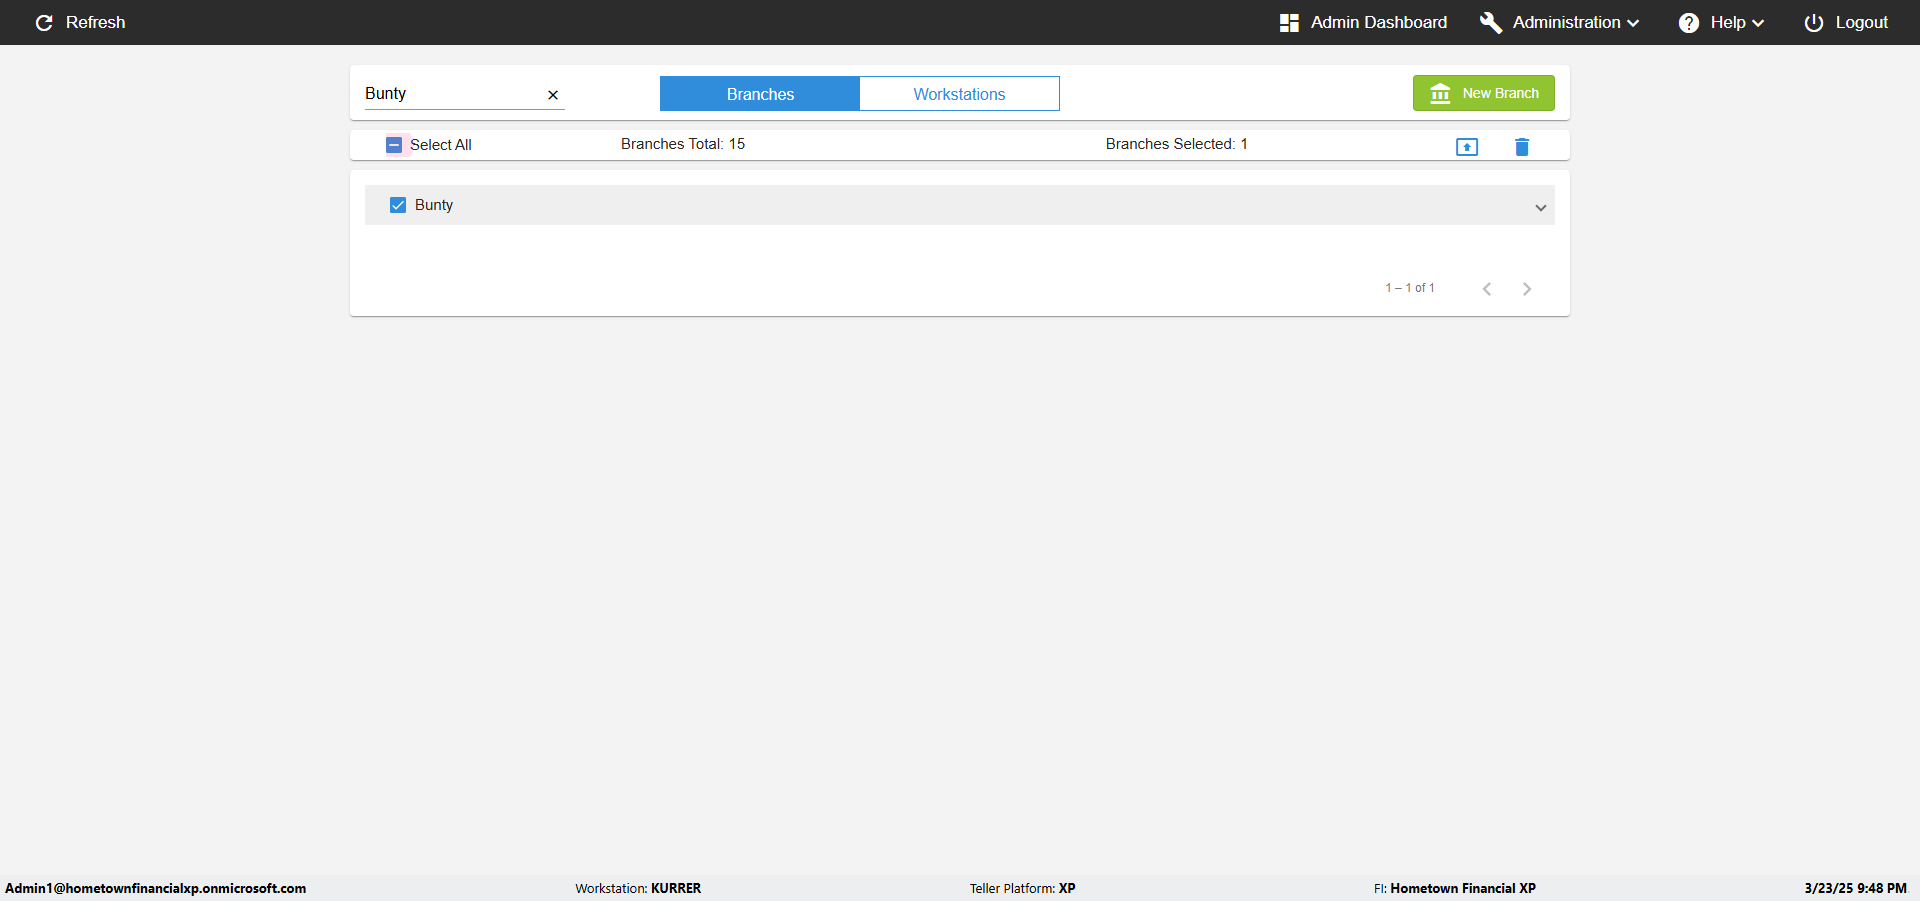The height and width of the screenshot is (901, 1920).
Task: Click the New Branch button label
Action: 1501,93
